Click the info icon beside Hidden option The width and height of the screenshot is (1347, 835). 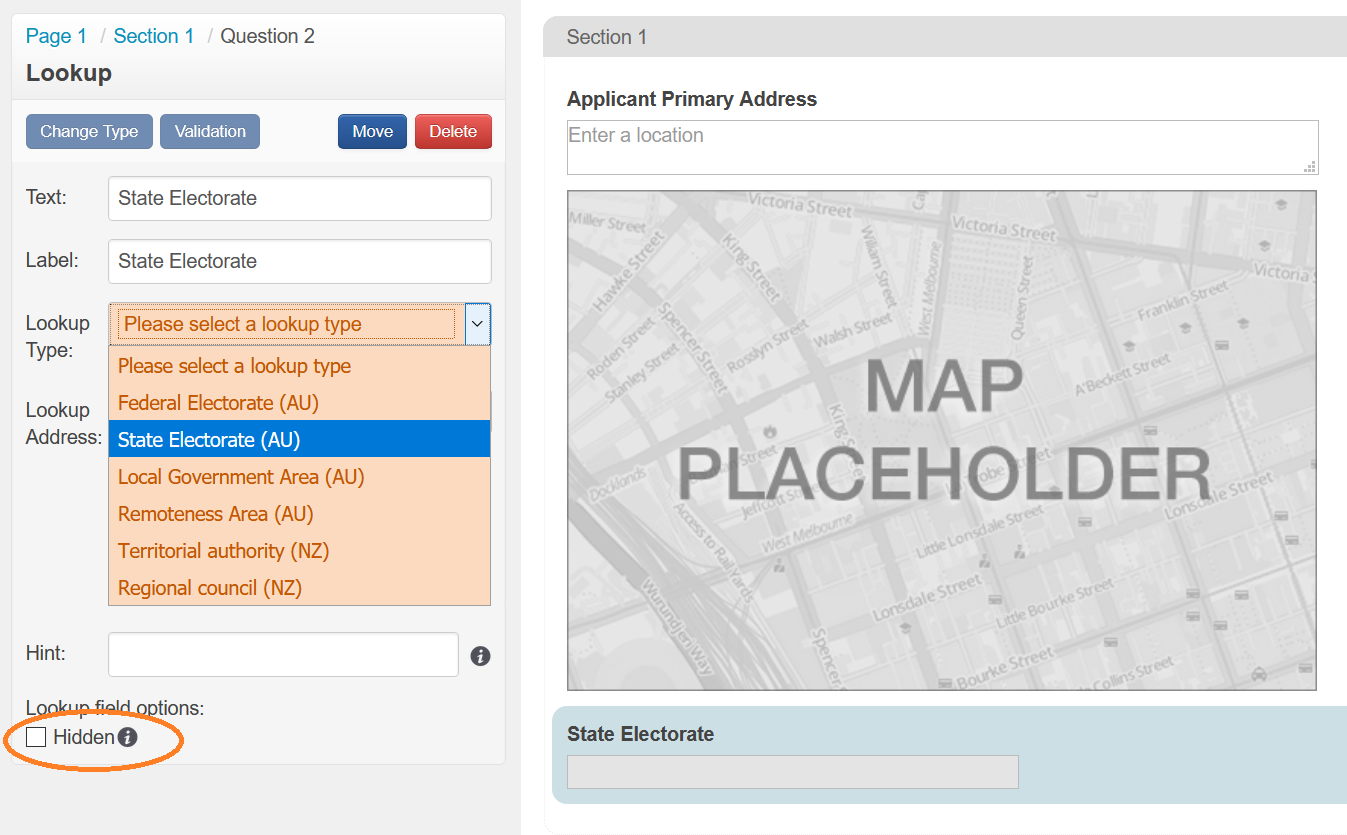[127, 738]
